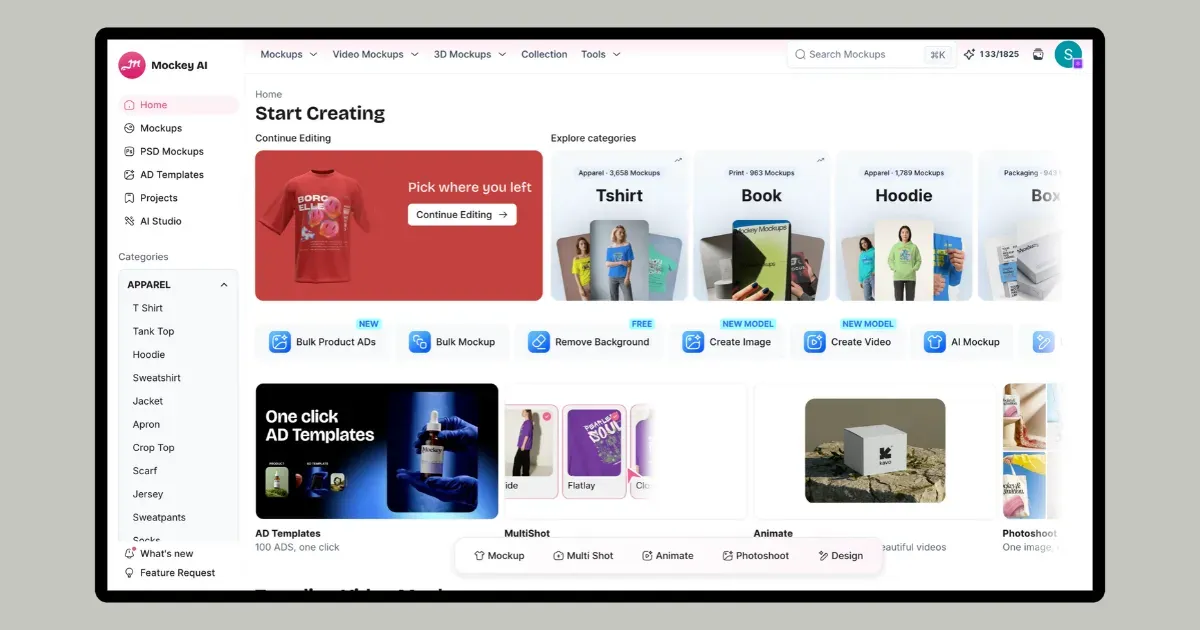This screenshot has height=630, width=1200.
Task: Select Jersey in Apparel list
Action: point(148,494)
